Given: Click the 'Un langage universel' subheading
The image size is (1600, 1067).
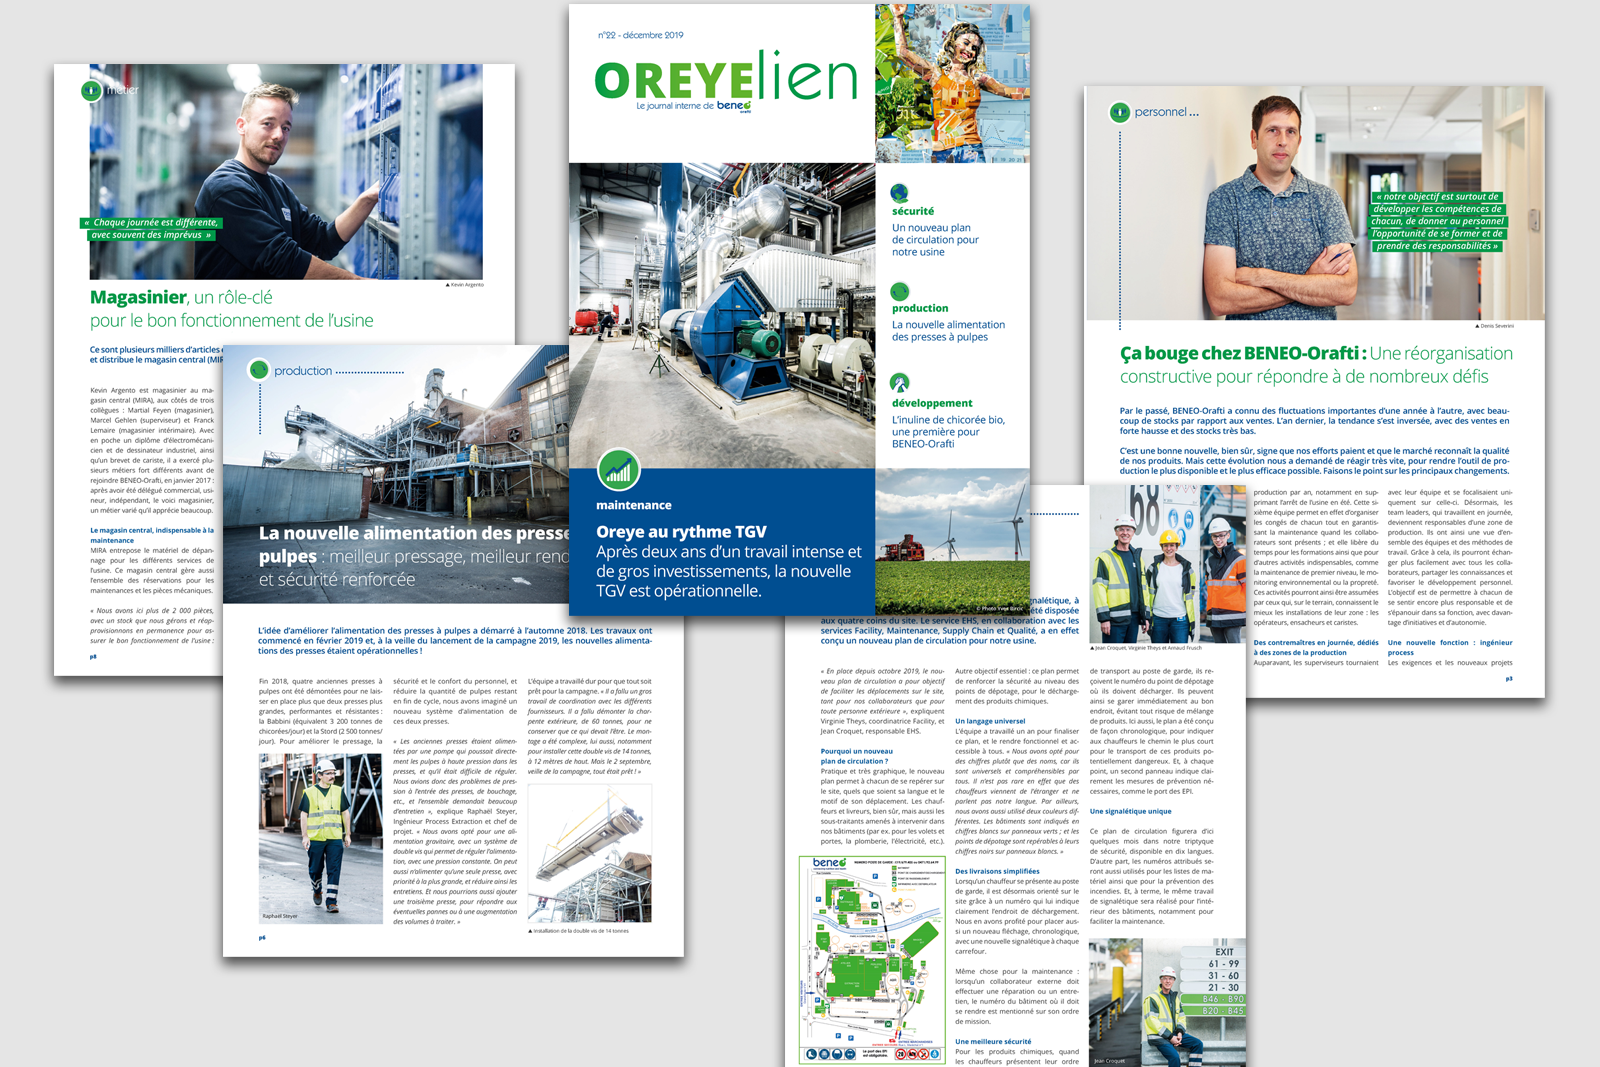Looking at the screenshot, I should tap(990, 721).
